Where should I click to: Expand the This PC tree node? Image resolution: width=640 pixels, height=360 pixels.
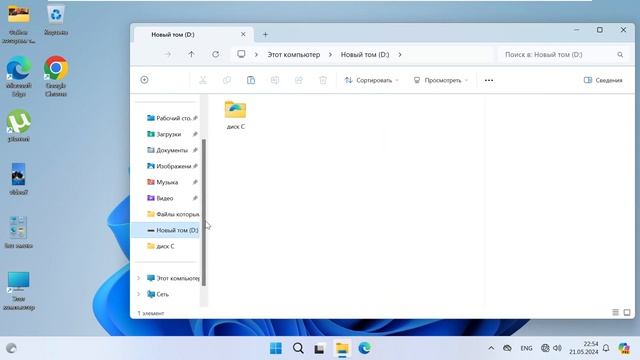[x=138, y=278]
